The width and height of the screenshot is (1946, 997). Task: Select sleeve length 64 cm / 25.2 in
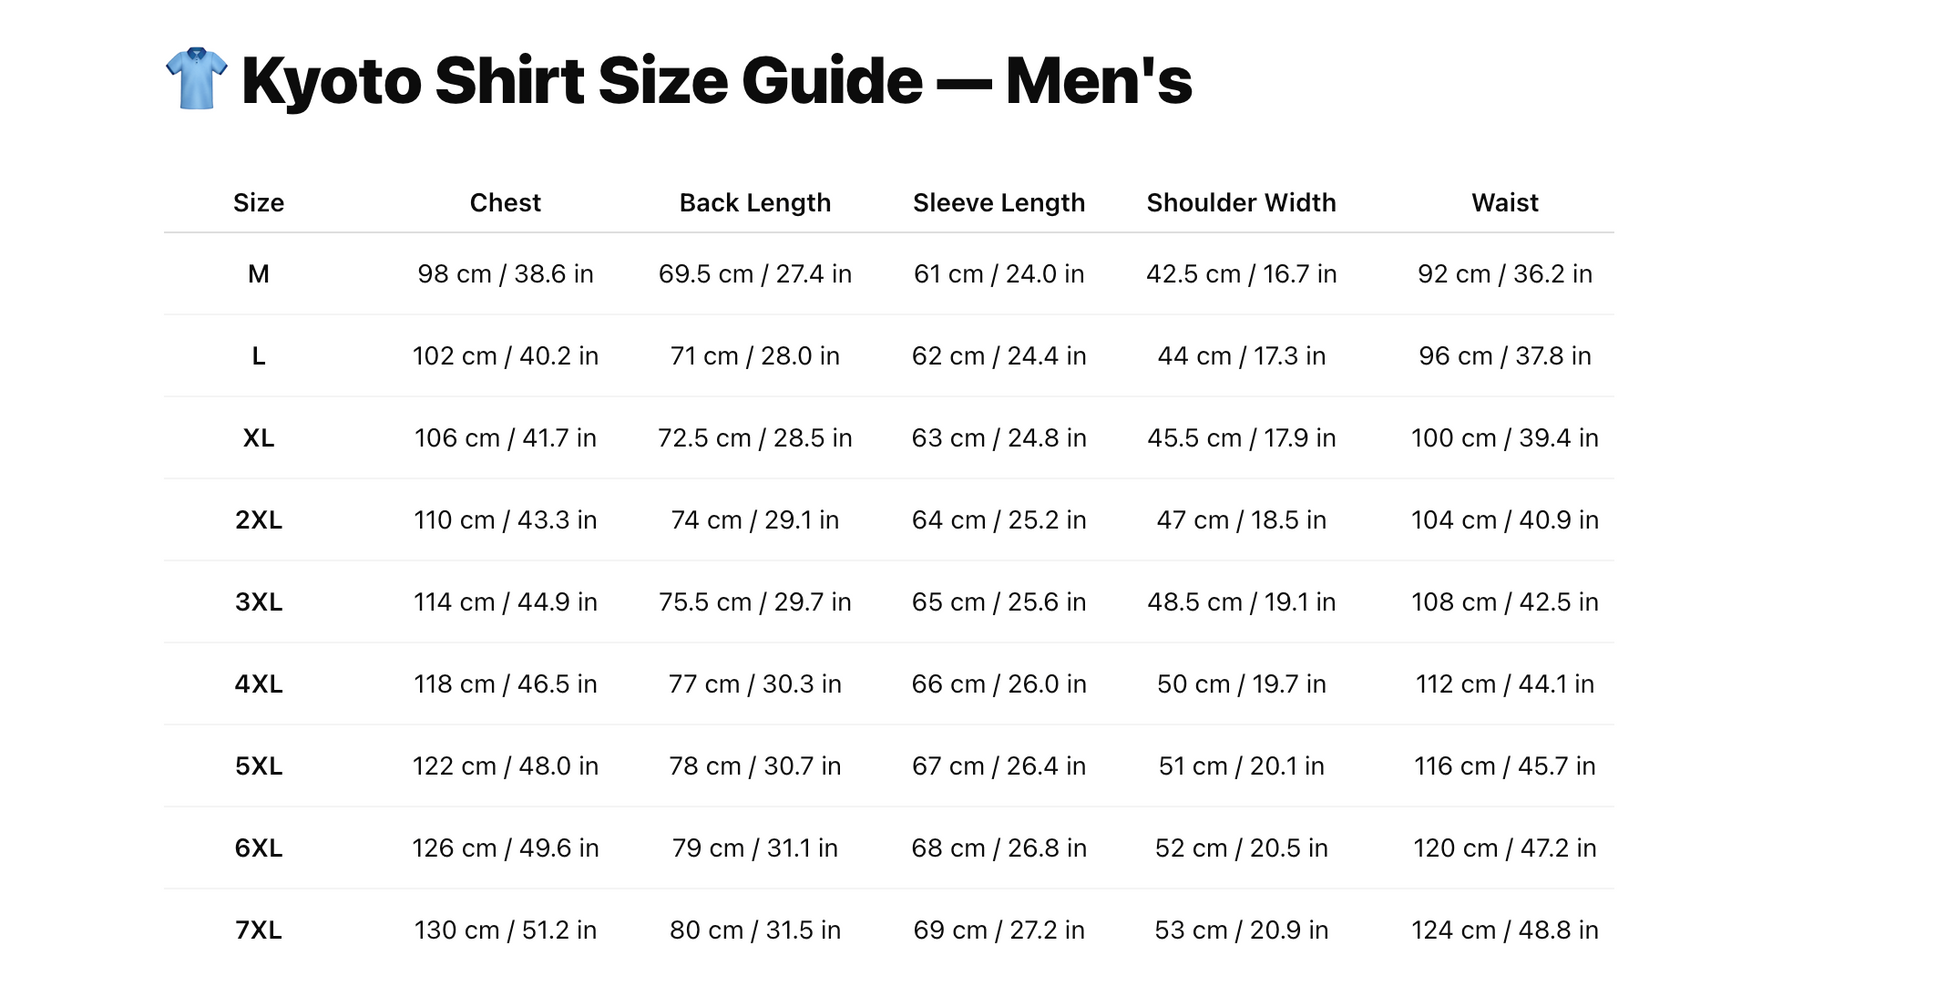pos(998,520)
